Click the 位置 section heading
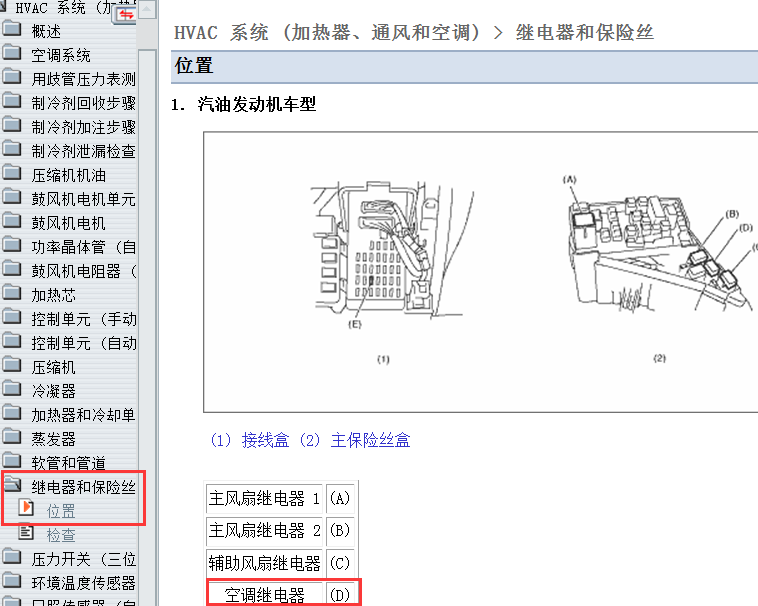758x606 pixels. click(194, 65)
